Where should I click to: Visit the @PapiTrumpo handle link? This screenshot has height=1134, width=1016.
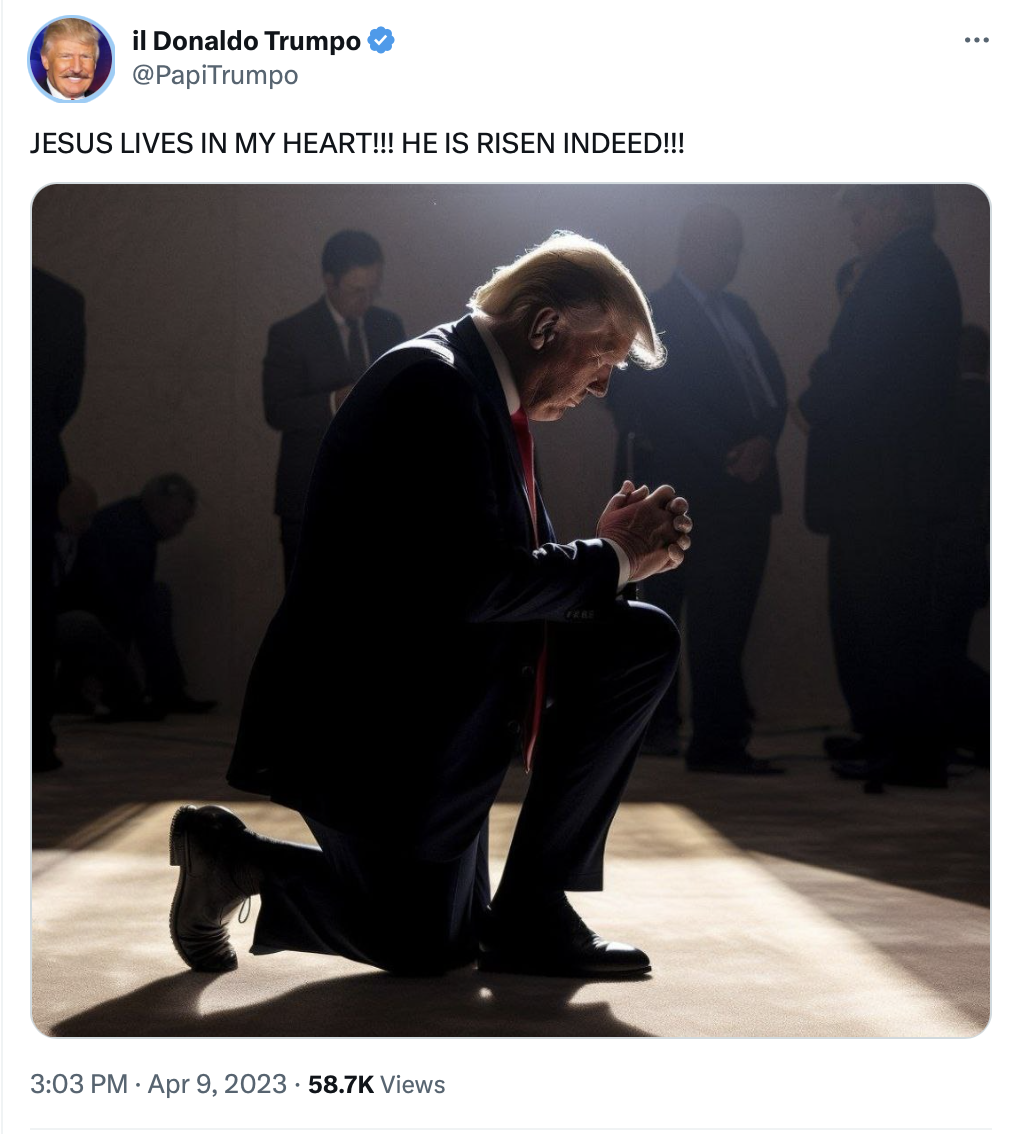tap(215, 74)
